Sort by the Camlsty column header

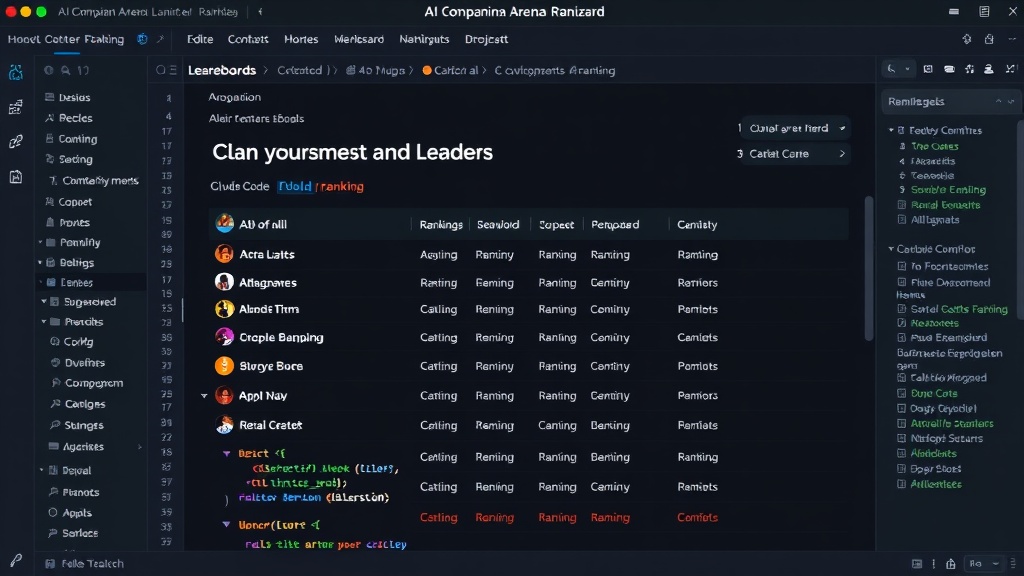click(697, 225)
